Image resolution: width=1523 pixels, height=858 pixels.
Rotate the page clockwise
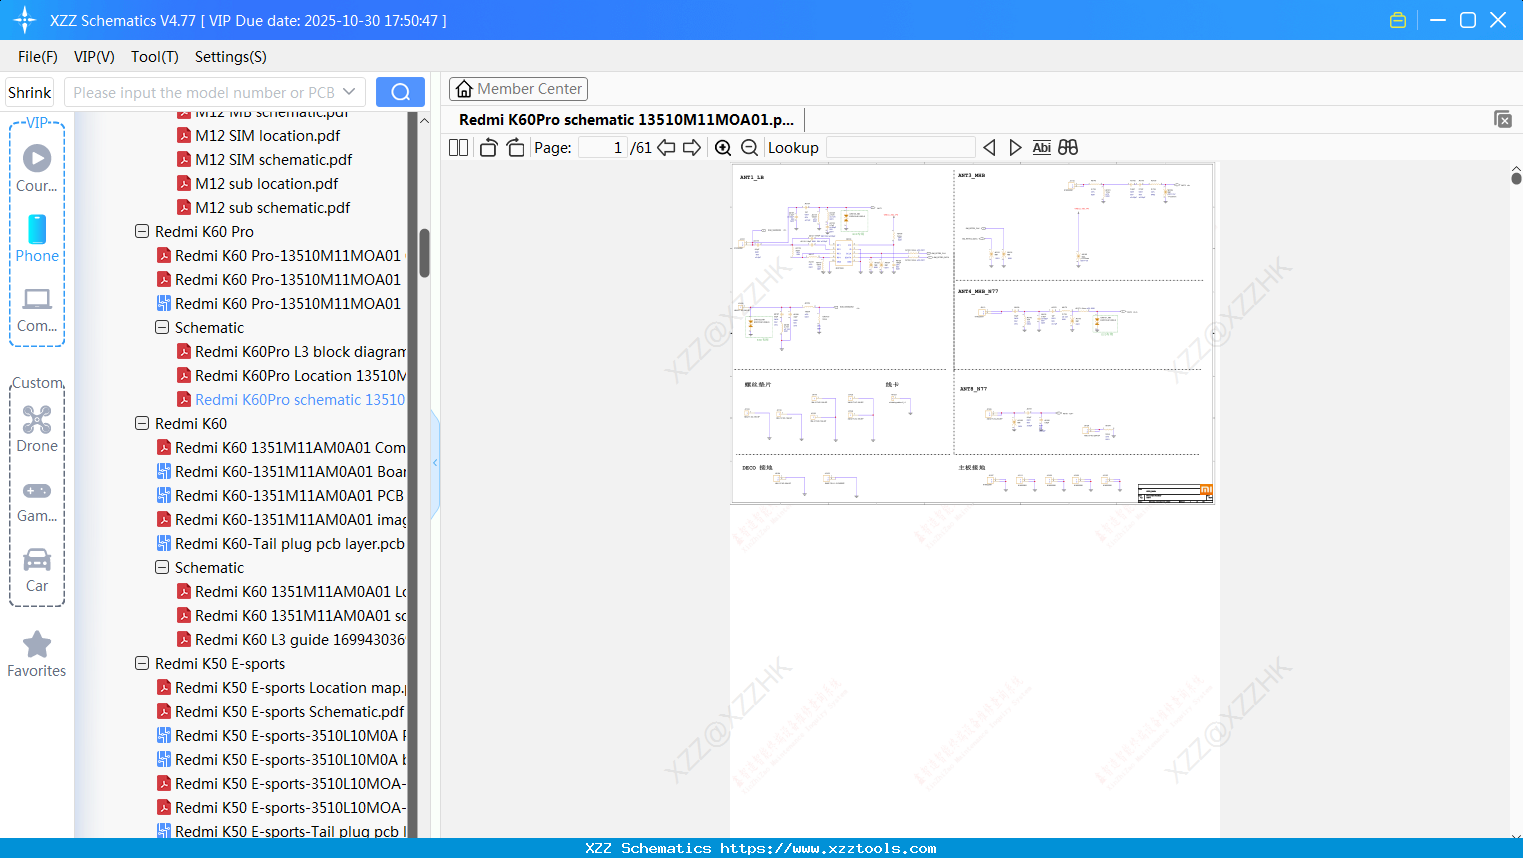click(515, 147)
